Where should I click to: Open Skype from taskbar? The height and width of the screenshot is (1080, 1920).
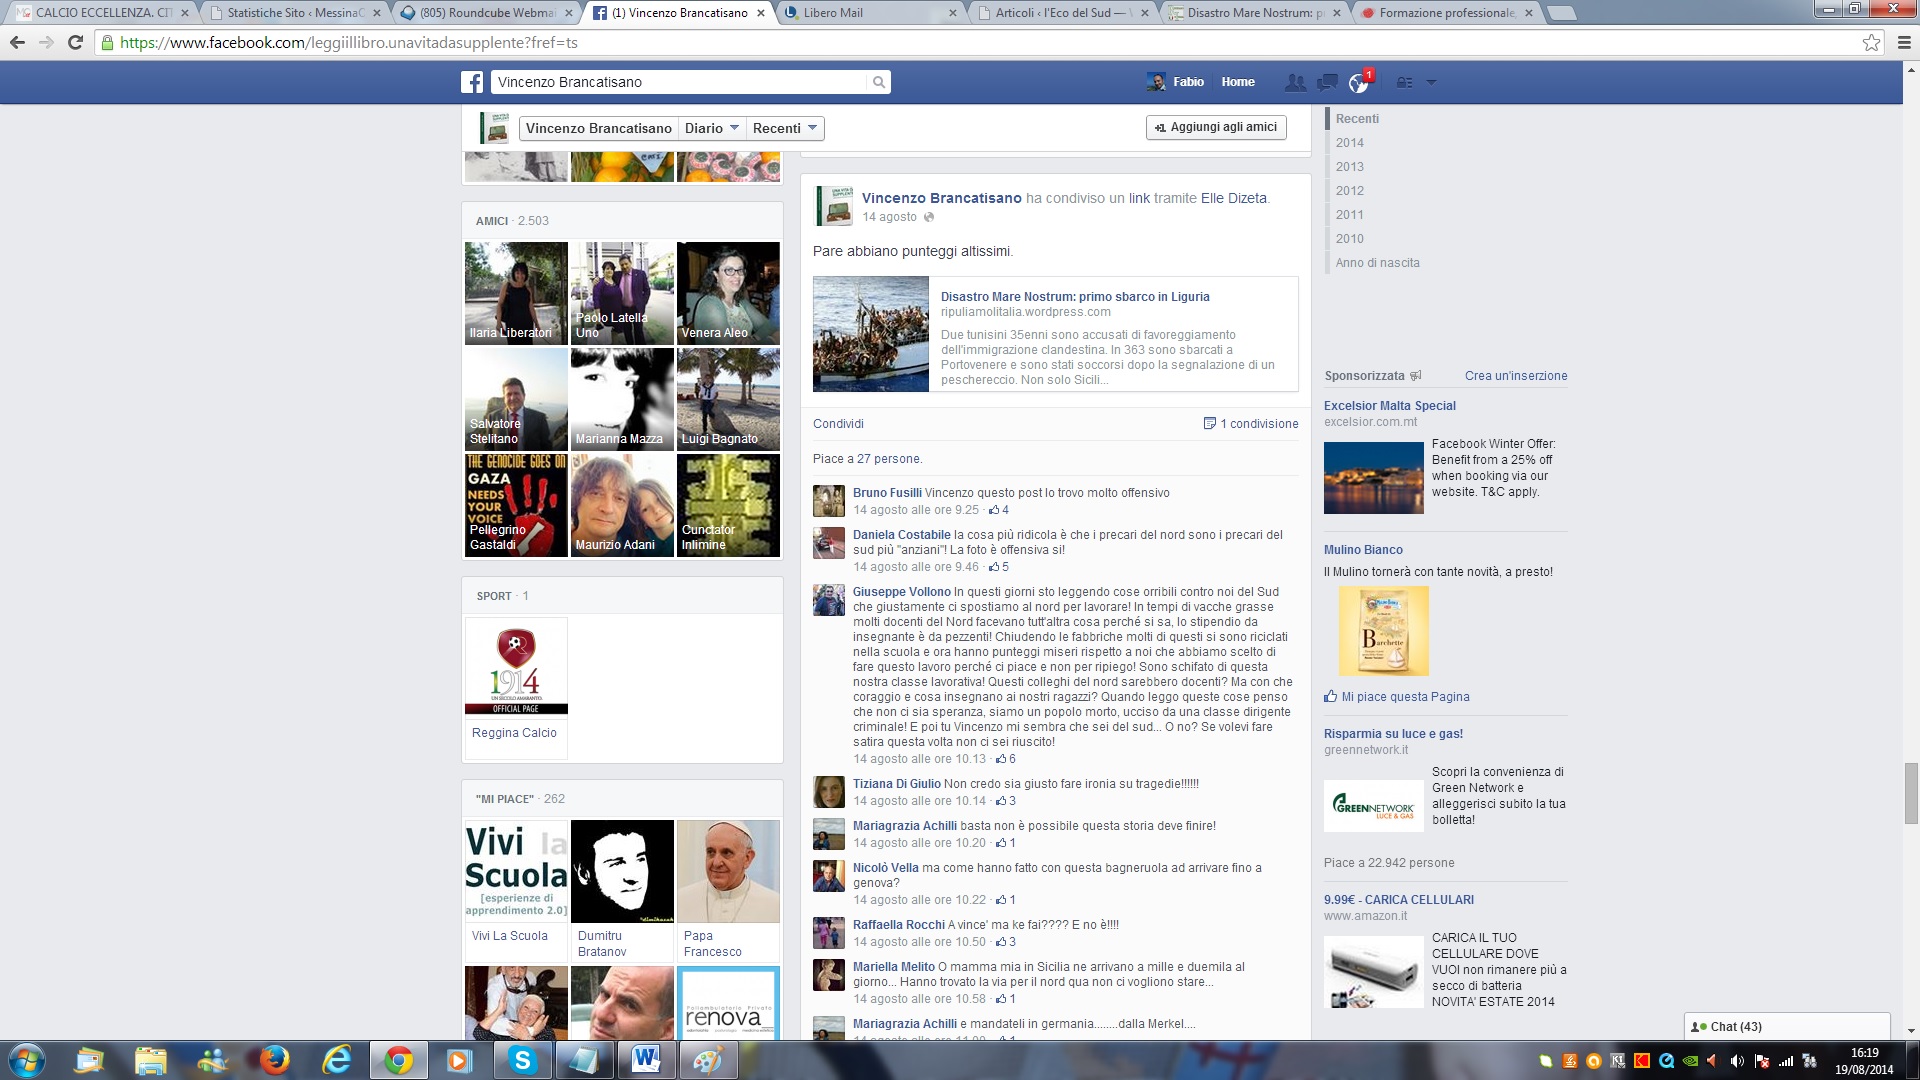(x=523, y=1060)
